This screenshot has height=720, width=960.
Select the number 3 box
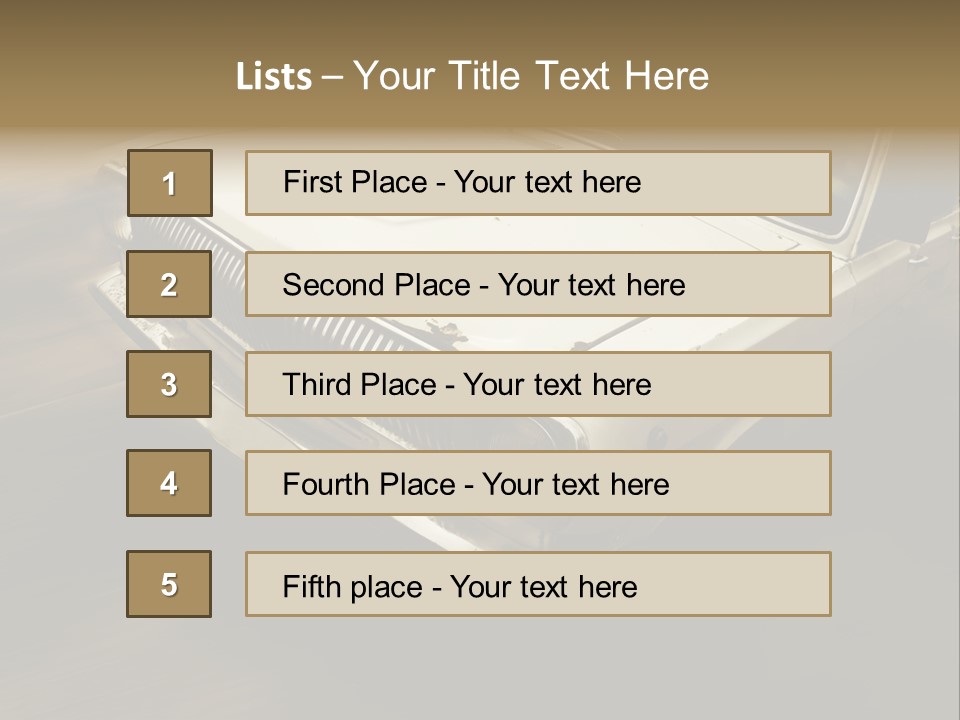point(169,384)
